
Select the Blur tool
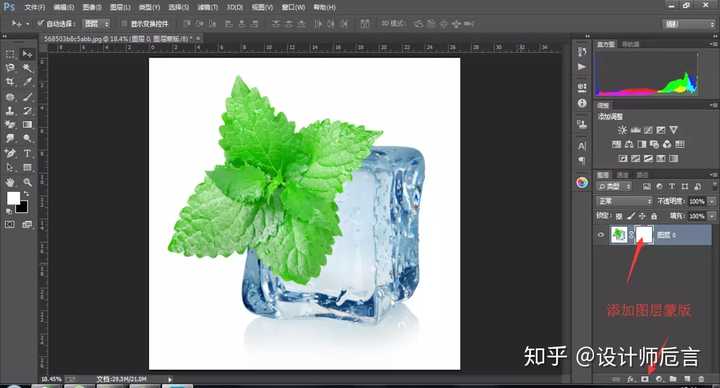pyautogui.click(x=10, y=138)
